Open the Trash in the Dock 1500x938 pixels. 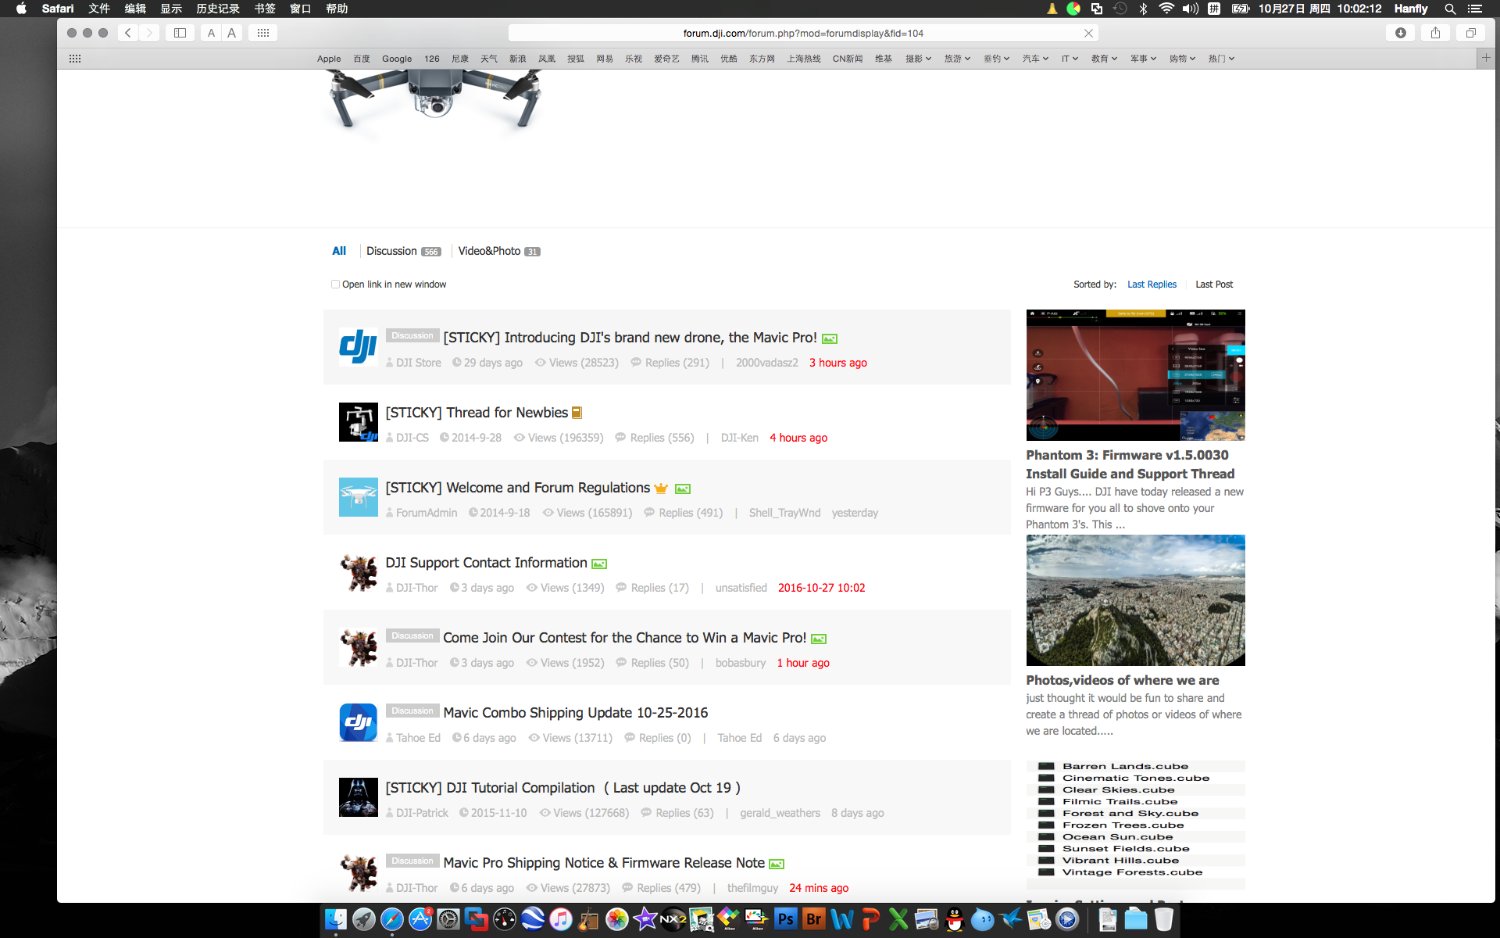coord(1164,919)
